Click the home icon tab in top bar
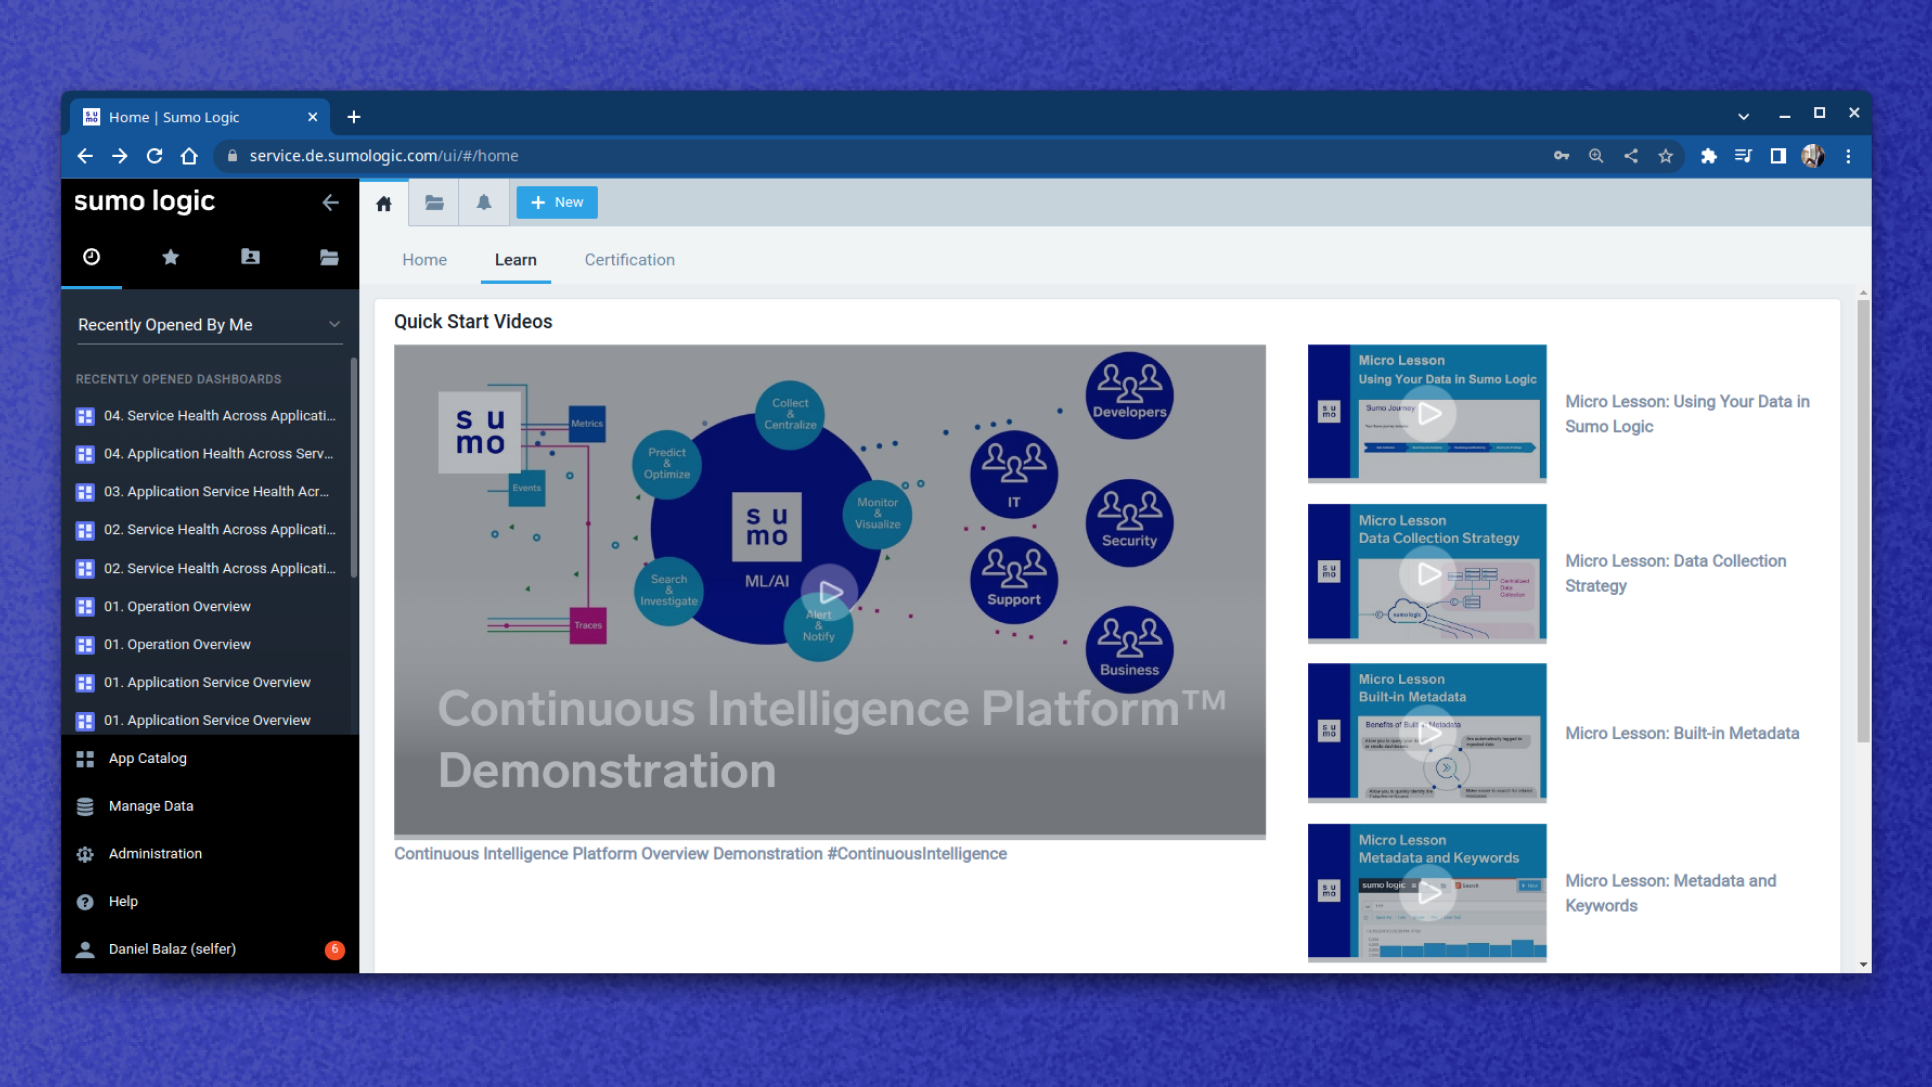This screenshot has width=1932, height=1087. pos(384,203)
